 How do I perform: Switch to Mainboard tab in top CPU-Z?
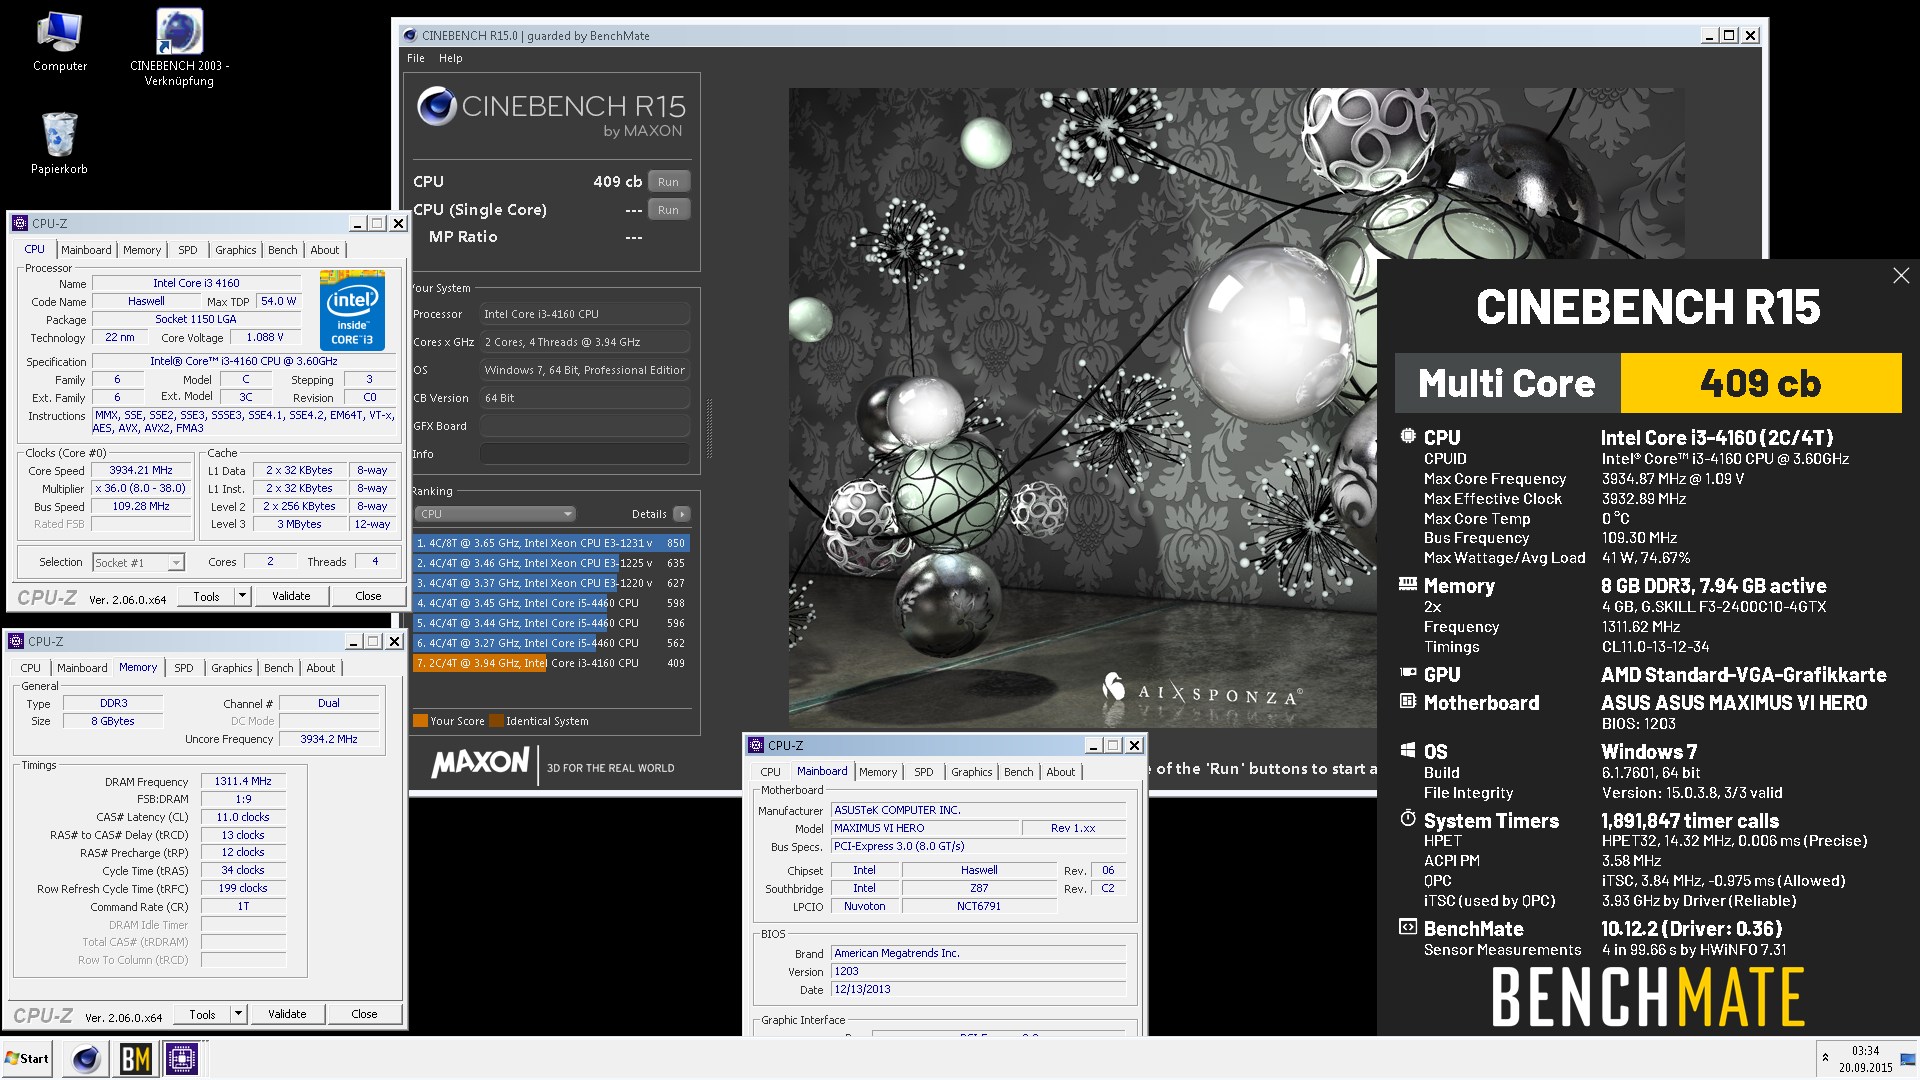tap(86, 250)
